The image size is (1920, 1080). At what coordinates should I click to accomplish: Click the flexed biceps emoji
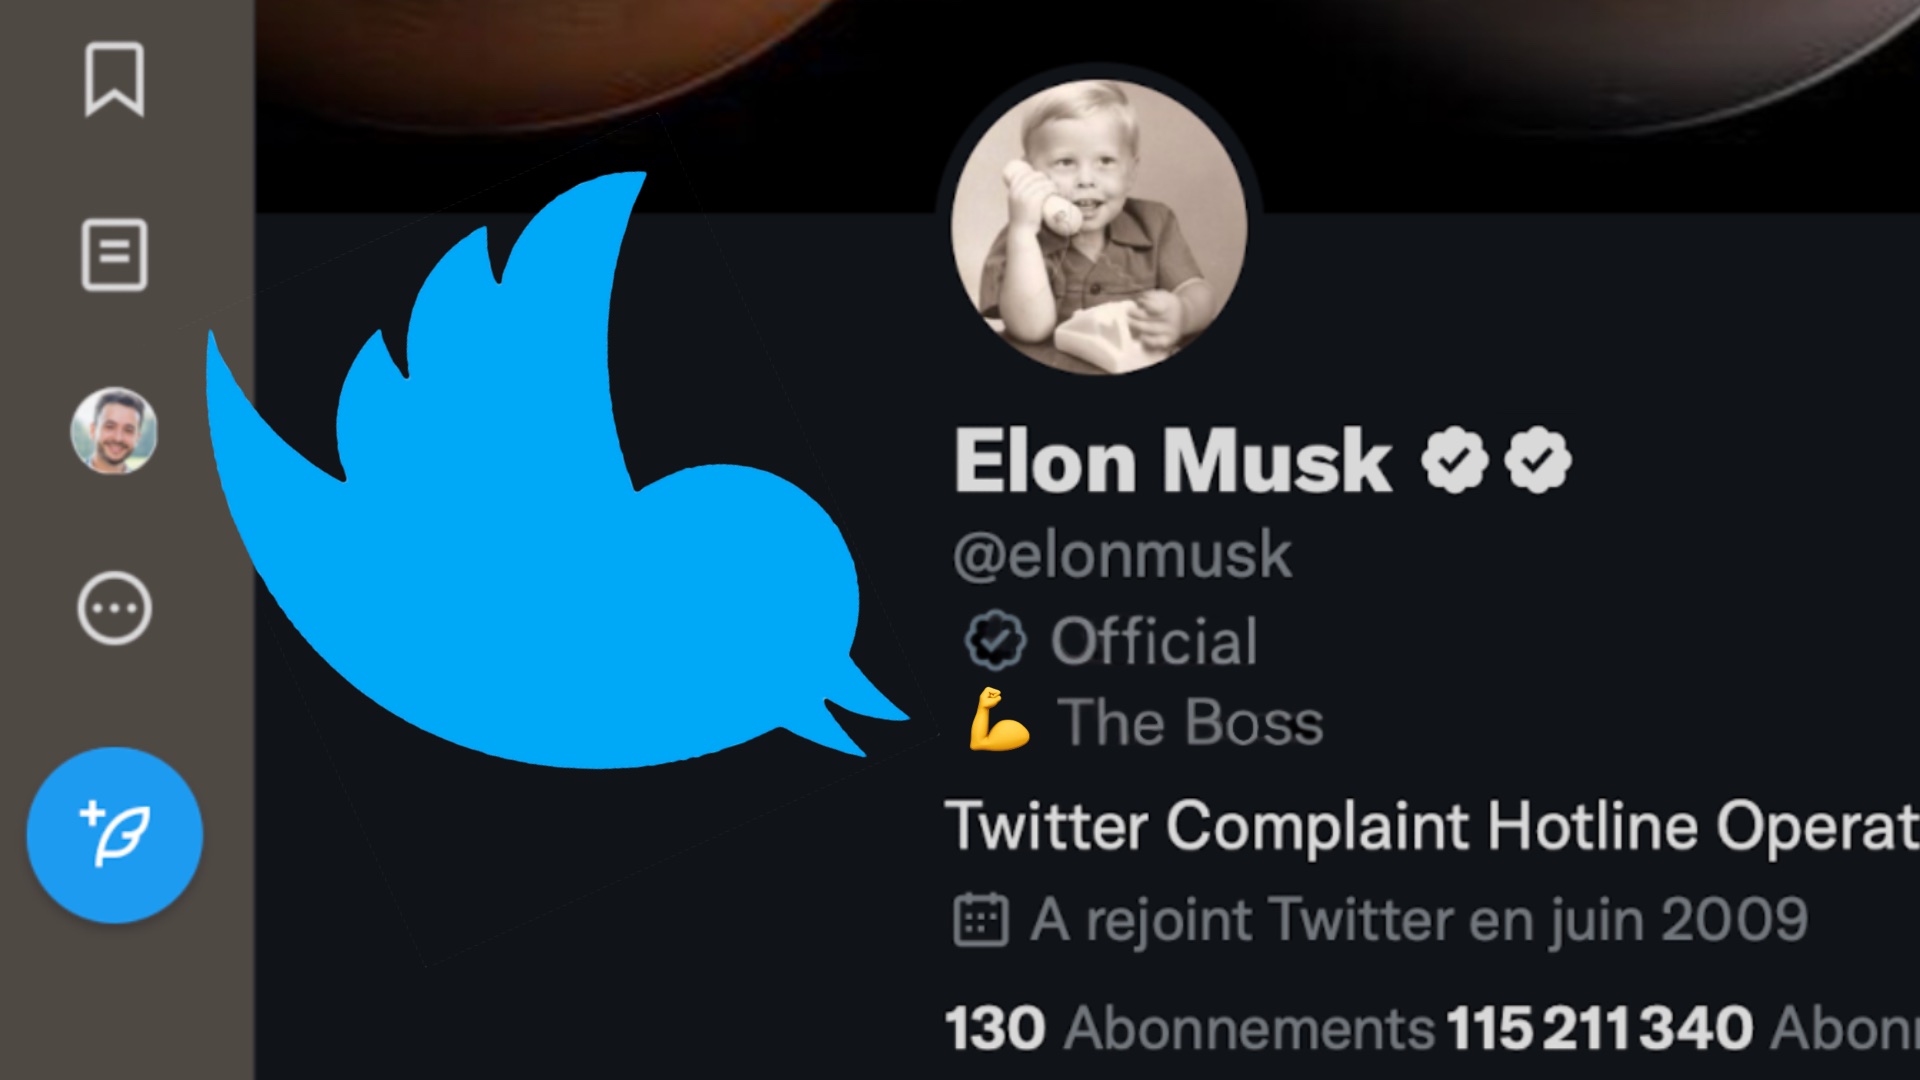pos(998,720)
